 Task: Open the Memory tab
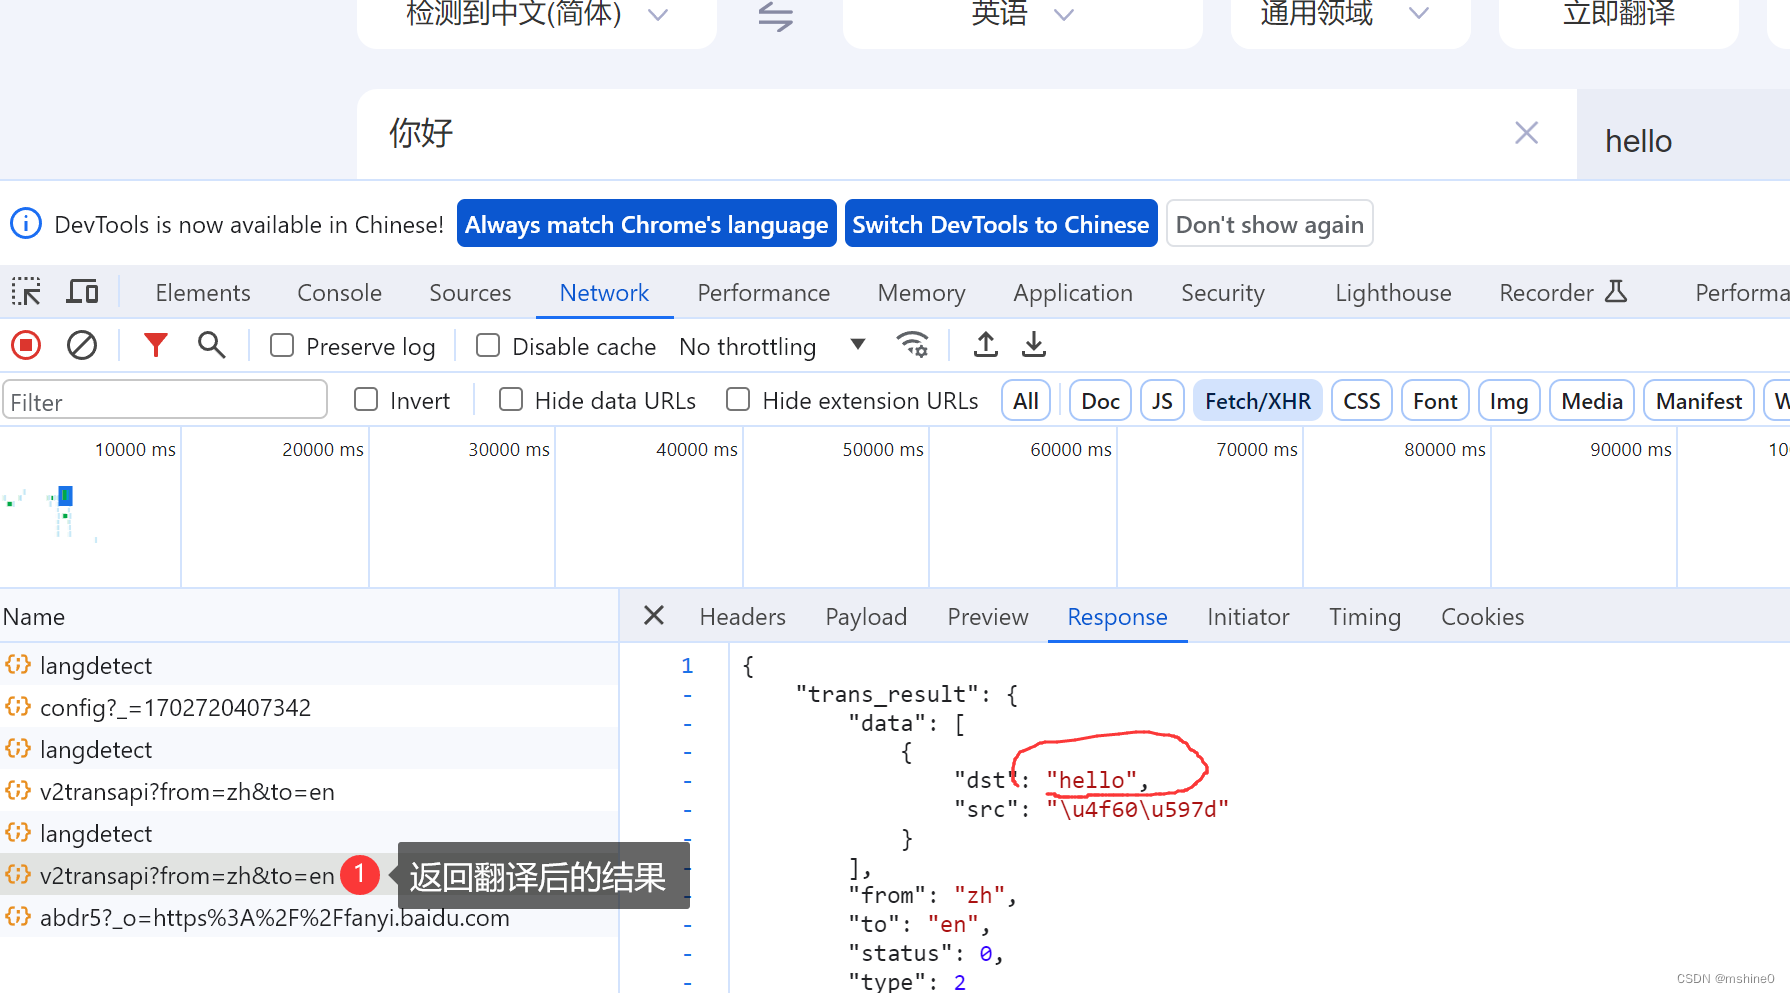pos(921,292)
